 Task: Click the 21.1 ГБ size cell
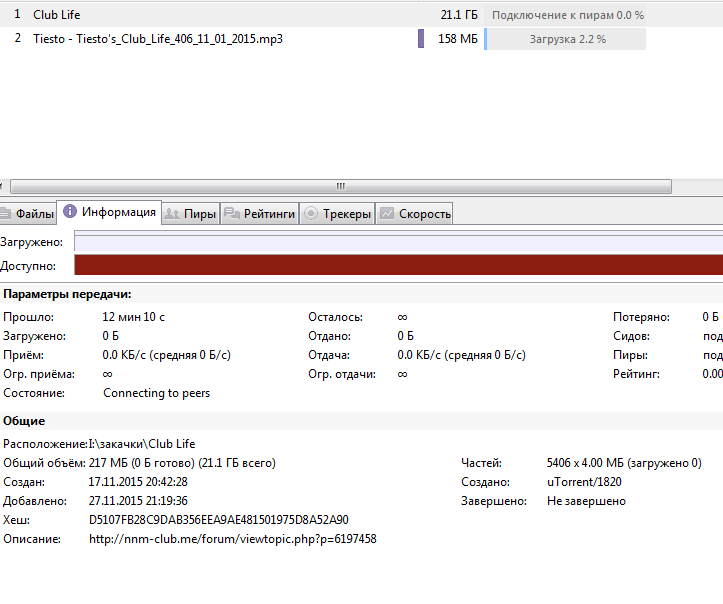click(459, 15)
